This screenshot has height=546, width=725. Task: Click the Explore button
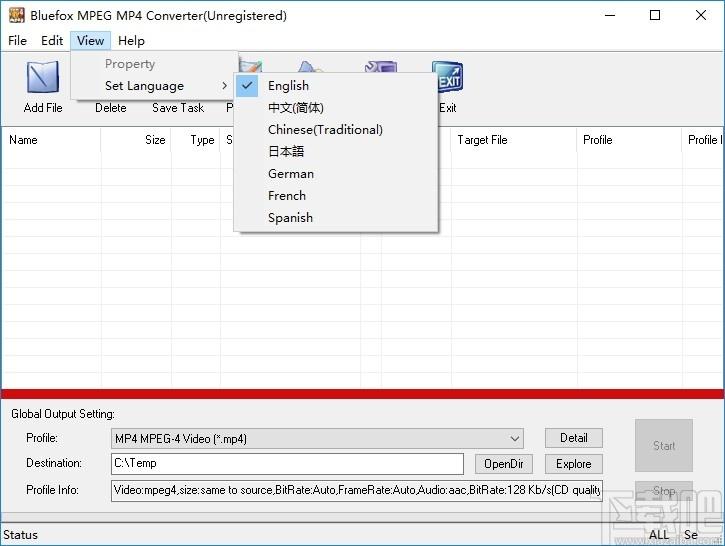coord(574,464)
